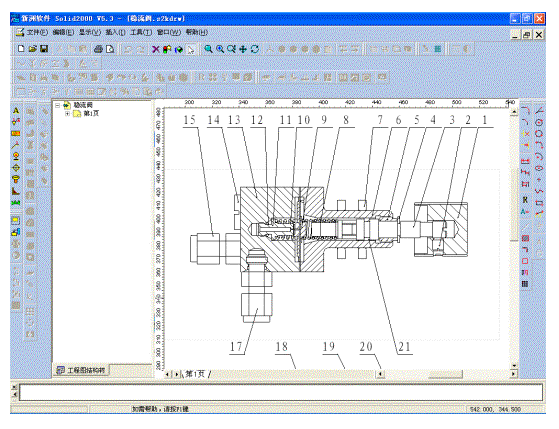Viewport: 559px width, 429px height.
Task: Switch to the 工程图结构树 panel tab
Action: point(82,370)
